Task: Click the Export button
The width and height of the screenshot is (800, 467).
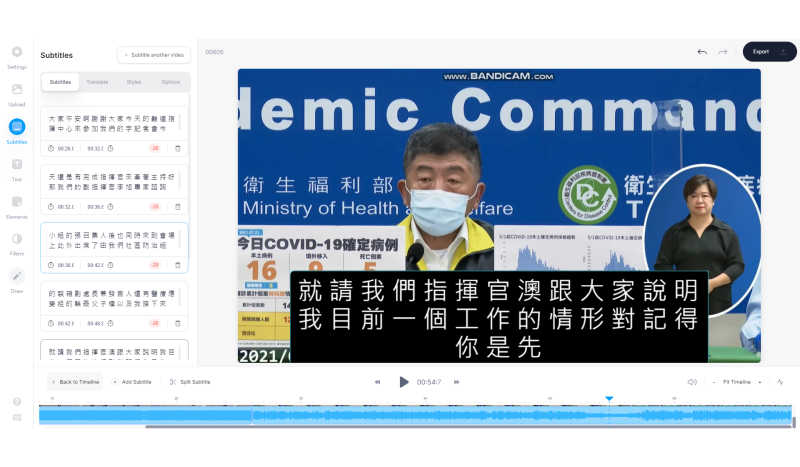Action: pos(769,52)
